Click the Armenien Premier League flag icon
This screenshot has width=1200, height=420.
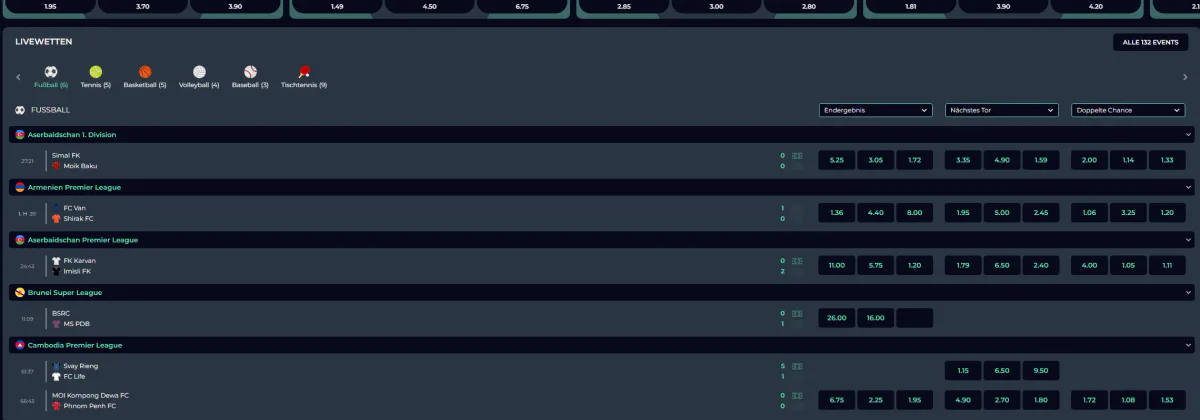click(20, 187)
